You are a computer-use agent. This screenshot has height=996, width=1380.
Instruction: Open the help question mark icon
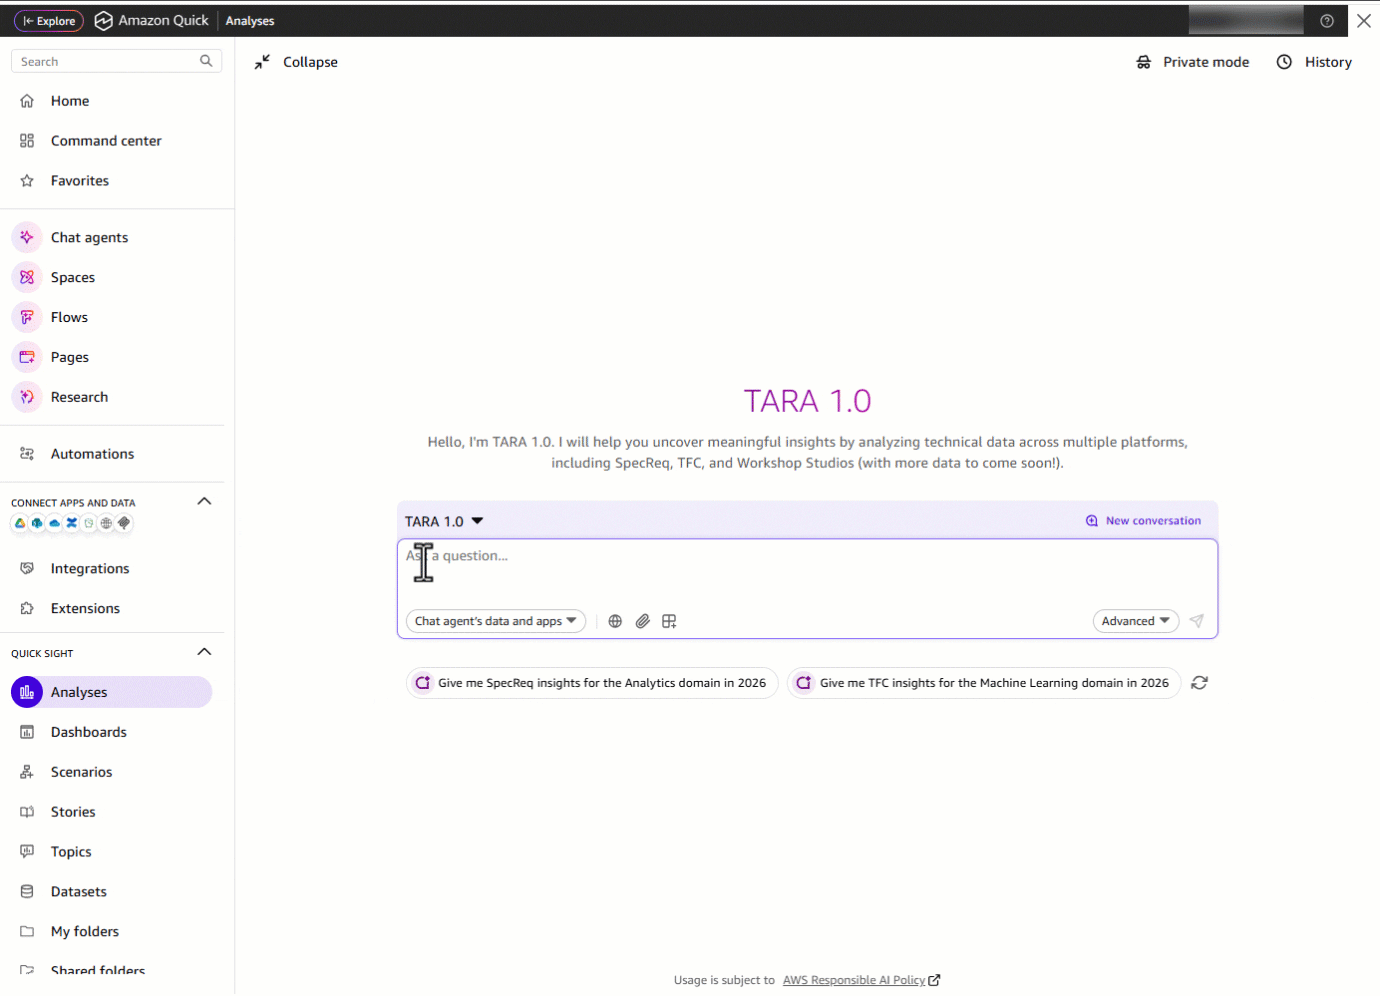tap(1327, 21)
